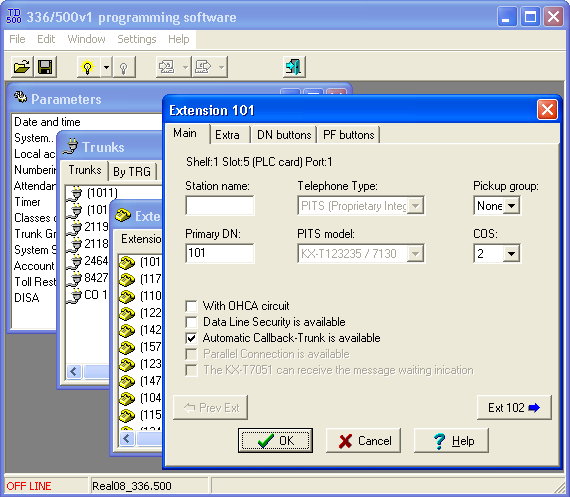570x497 pixels.
Task: Open dropdown arrow beside the yellow bulb
Action: (x=106, y=67)
